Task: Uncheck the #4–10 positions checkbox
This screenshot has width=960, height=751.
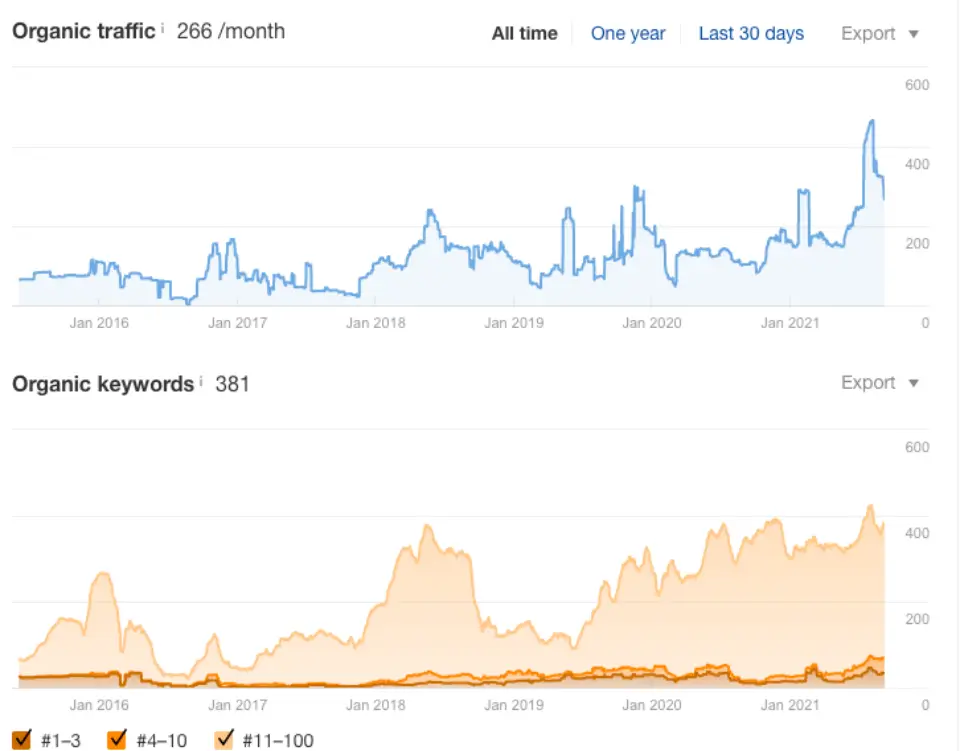Action: [x=117, y=739]
